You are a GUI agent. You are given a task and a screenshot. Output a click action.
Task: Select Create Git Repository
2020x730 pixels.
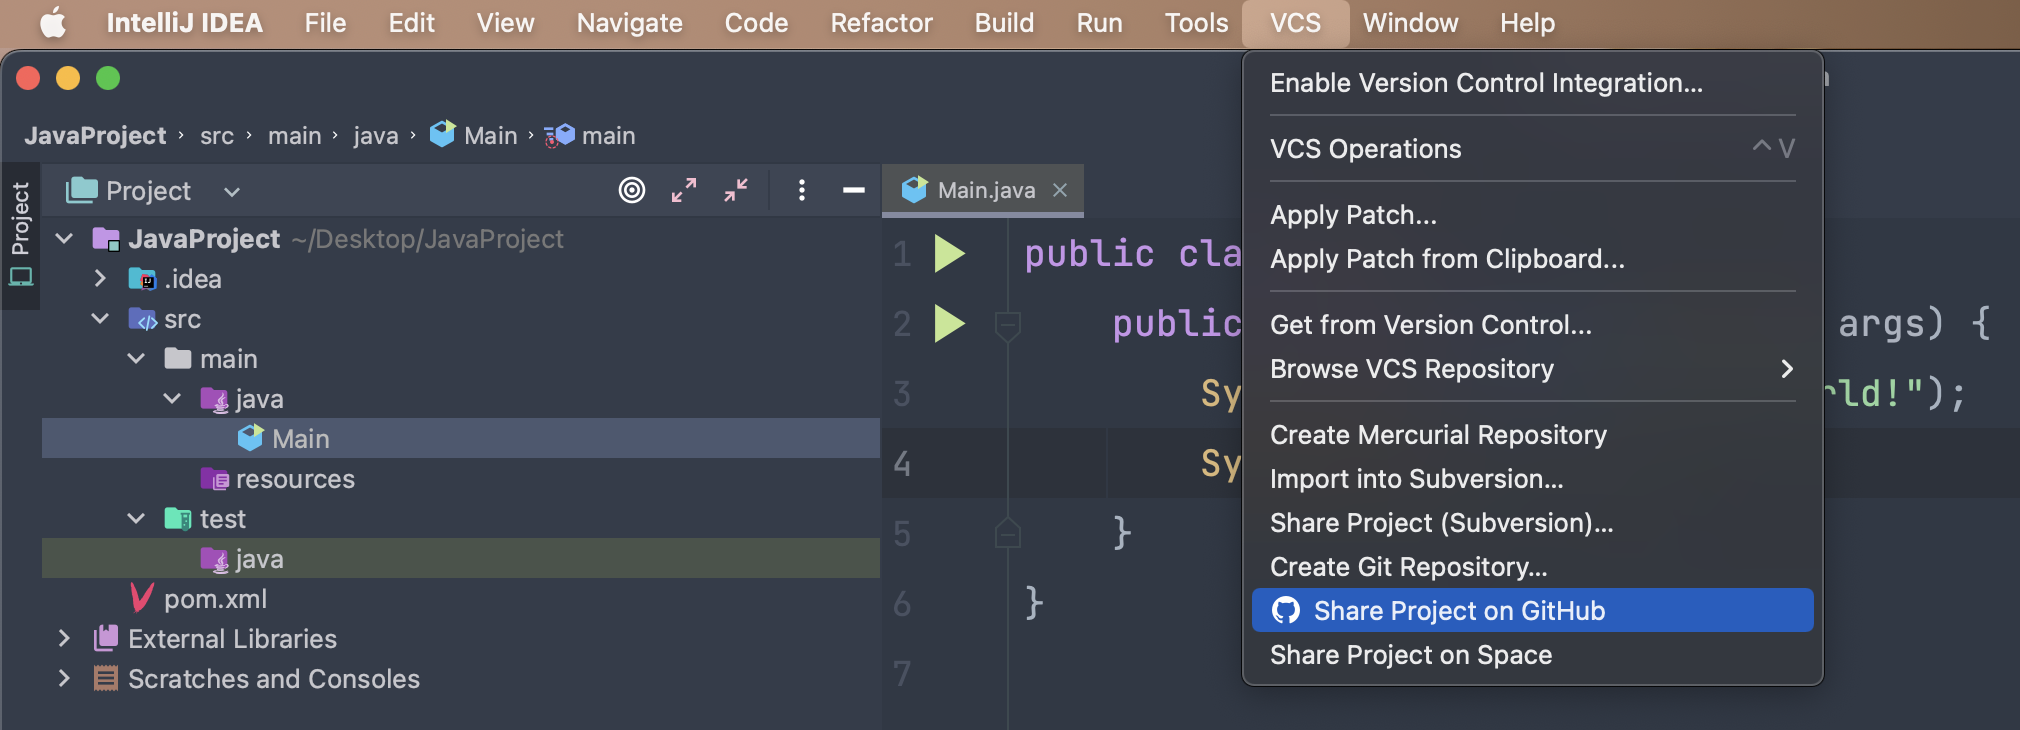point(1532,567)
